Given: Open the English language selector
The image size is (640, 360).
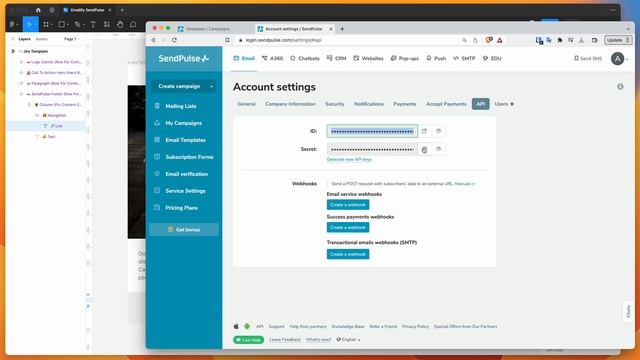Looking at the screenshot, I should [348, 340].
